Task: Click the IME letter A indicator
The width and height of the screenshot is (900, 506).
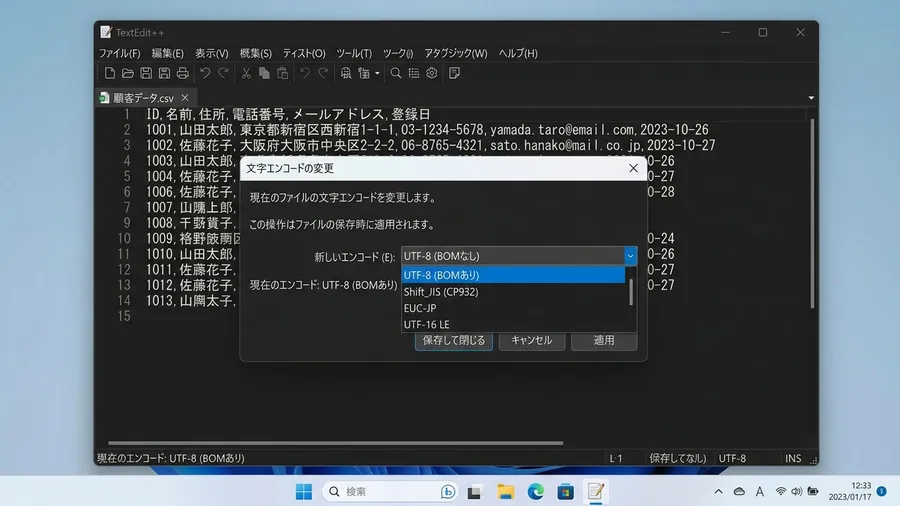Action: click(759, 492)
